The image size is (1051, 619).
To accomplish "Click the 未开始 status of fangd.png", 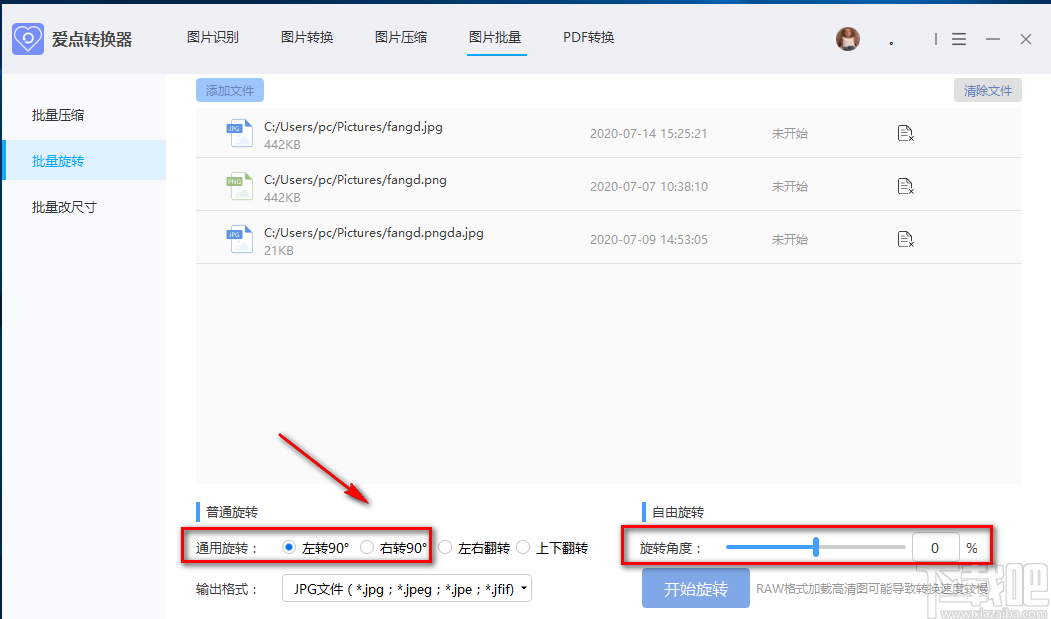I will point(790,186).
